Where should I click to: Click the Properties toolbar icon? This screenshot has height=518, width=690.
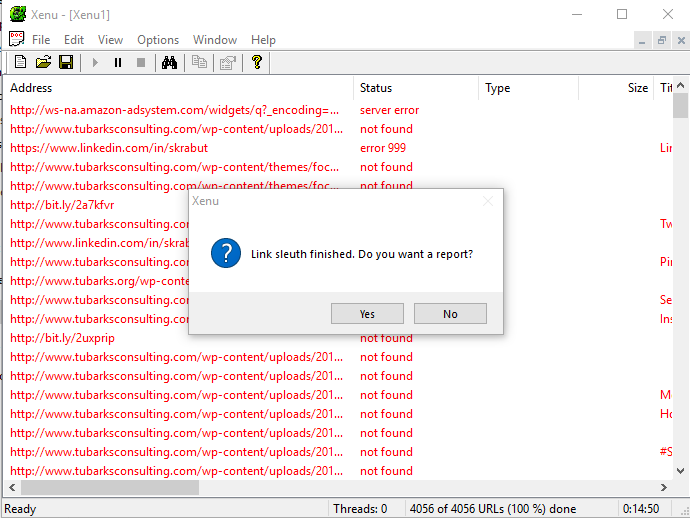click(x=227, y=63)
